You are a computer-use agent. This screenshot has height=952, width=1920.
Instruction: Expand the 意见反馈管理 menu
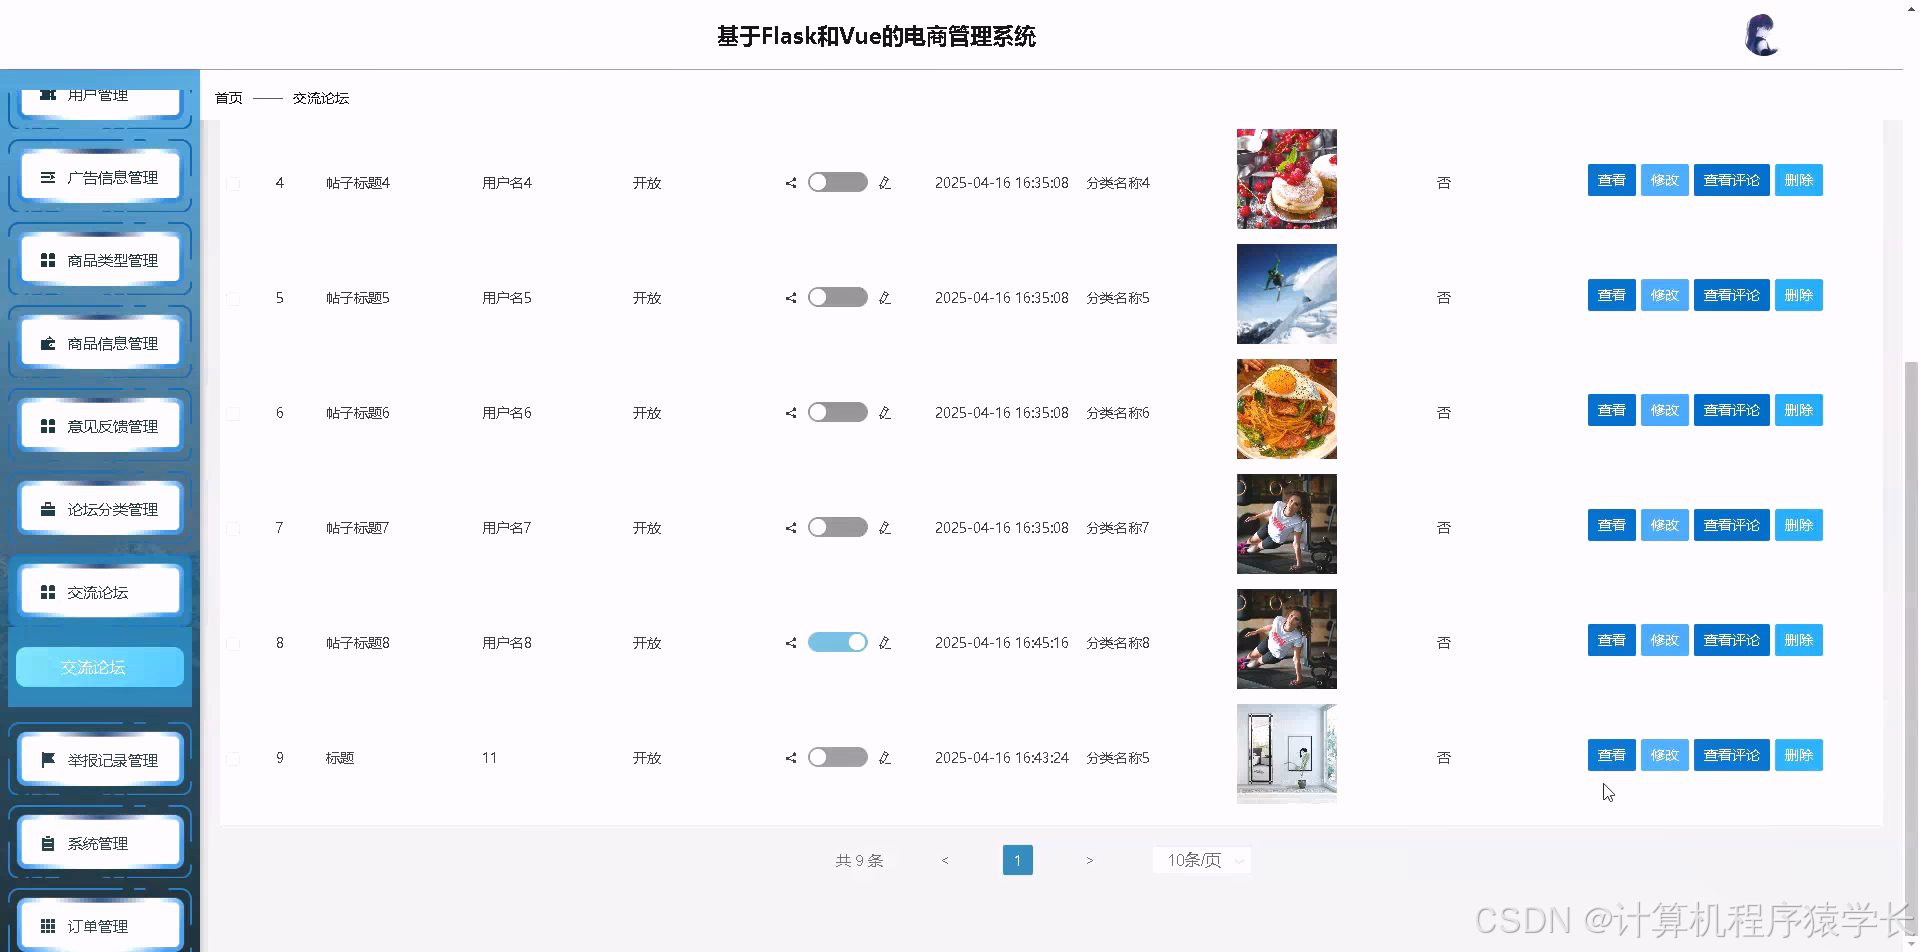coord(100,426)
